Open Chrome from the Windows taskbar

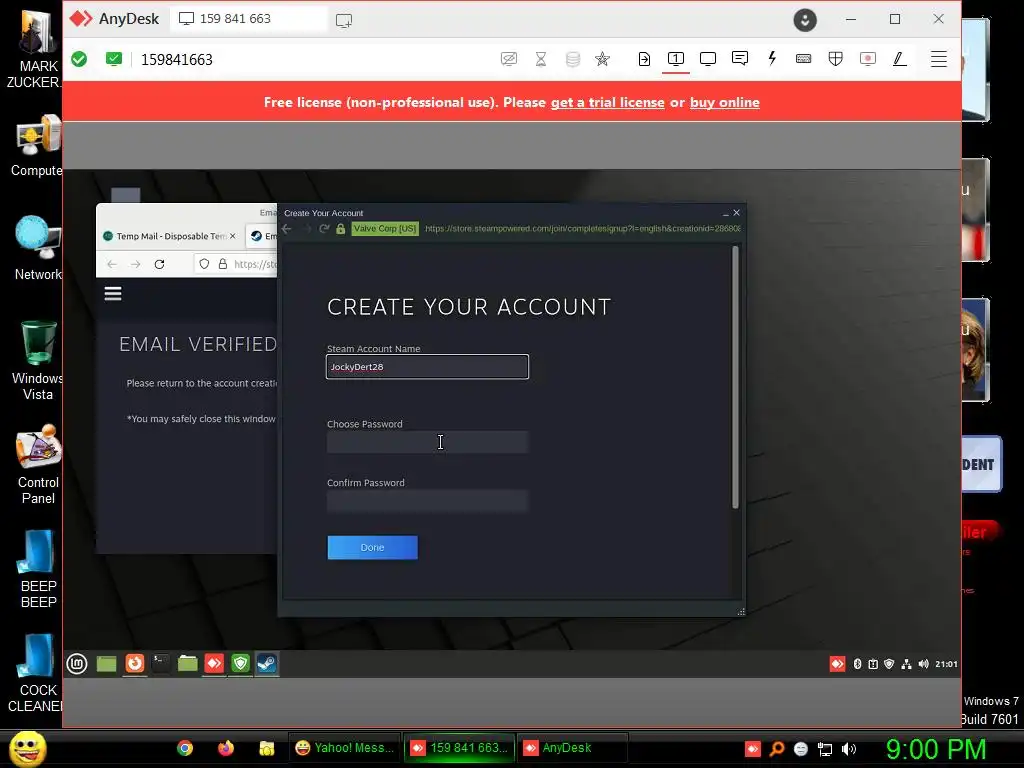point(185,748)
